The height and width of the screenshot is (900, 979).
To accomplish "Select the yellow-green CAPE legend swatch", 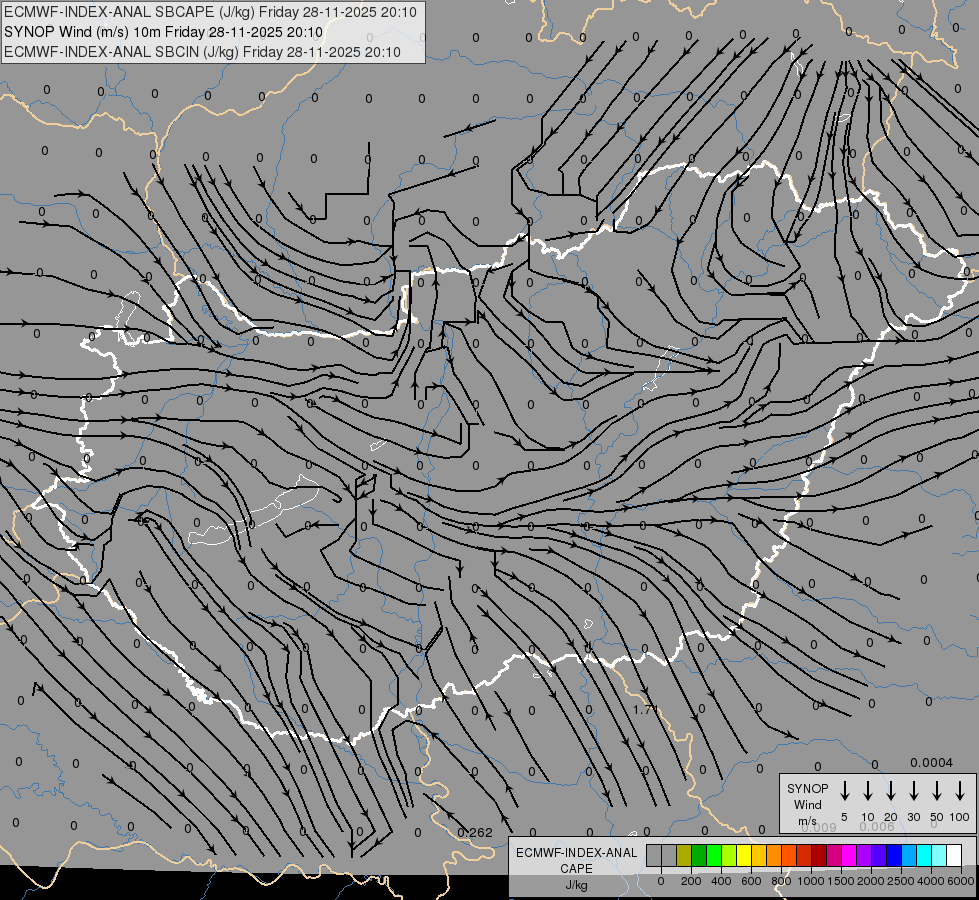I will tap(729, 855).
